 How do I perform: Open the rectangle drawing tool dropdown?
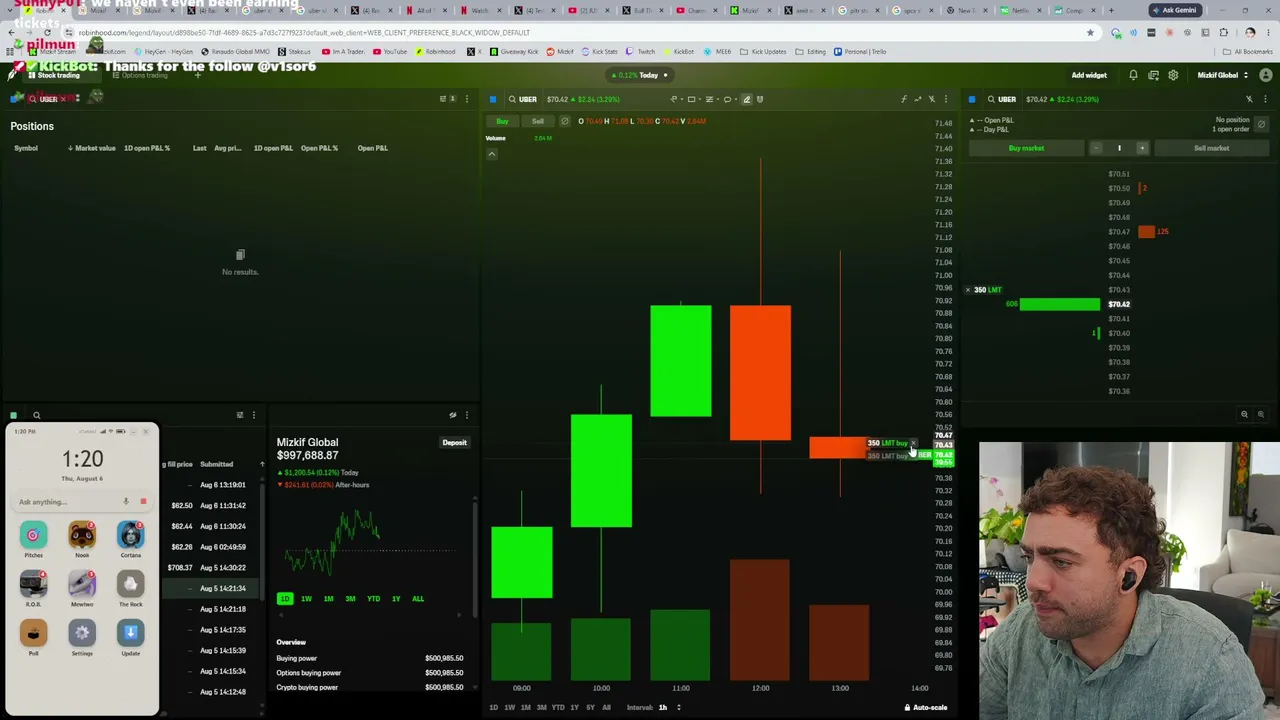pos(694,99)
